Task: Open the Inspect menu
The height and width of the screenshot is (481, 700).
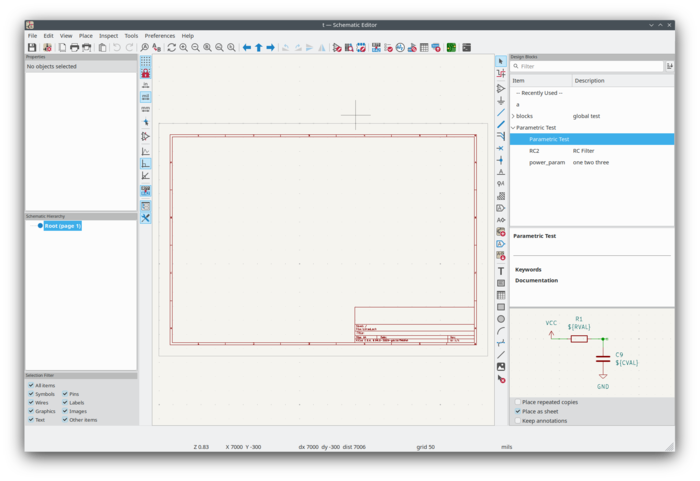Action: pyautogui.click(x=108, y=35)
